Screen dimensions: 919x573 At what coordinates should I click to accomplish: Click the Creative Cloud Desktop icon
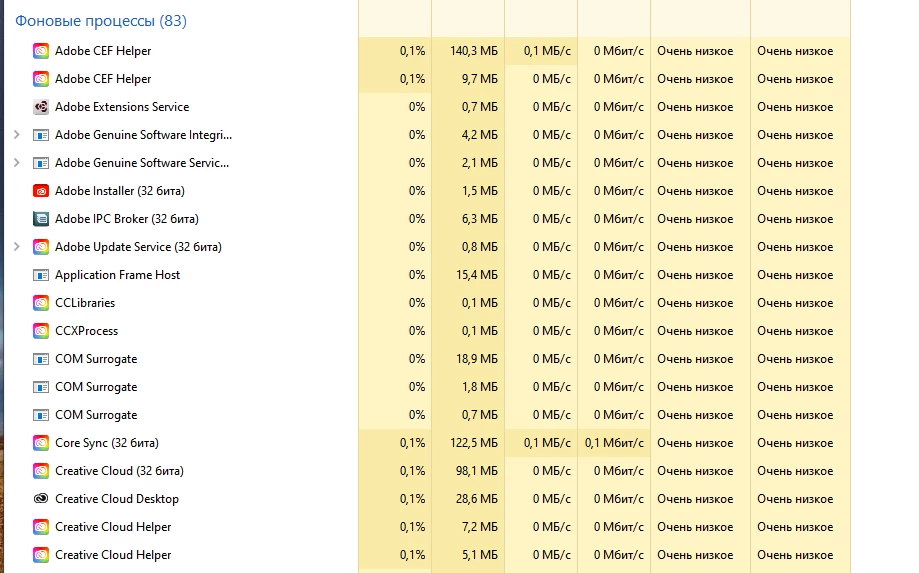(40, 499)
